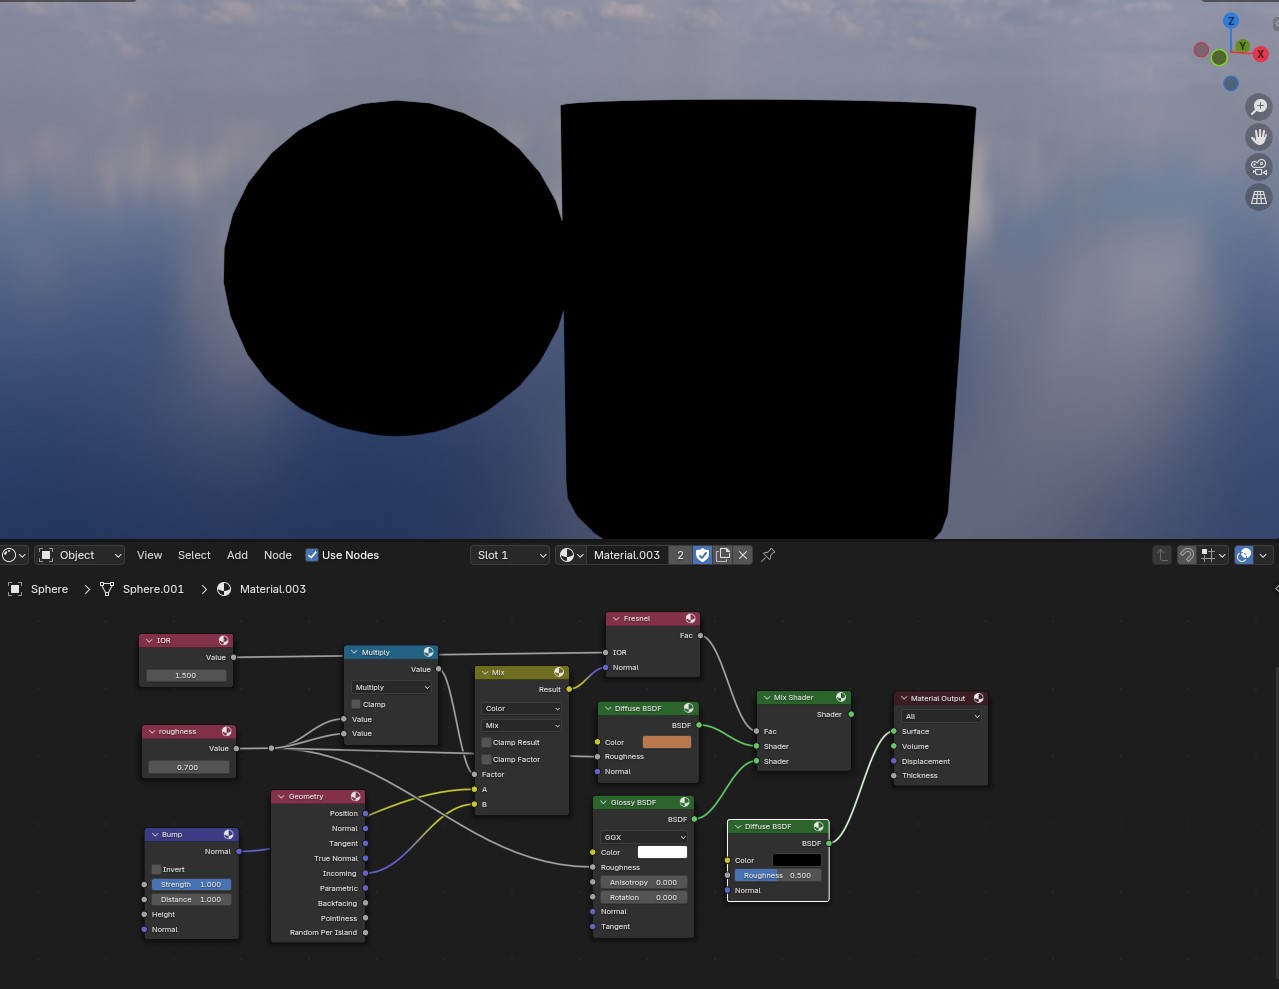This screenshot has width=1279, height=989.
Task: Open the browse material dropdown
Action: [571, 555]
